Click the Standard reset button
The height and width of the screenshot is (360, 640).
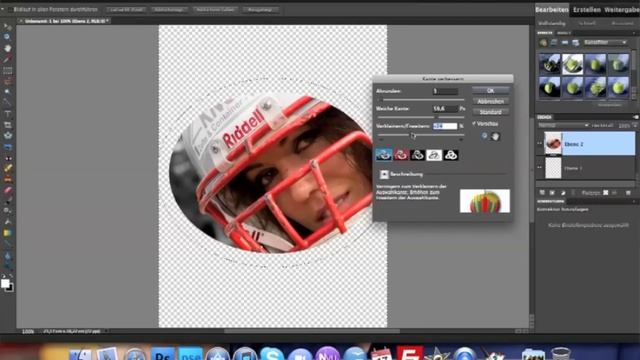click(491, 112)
